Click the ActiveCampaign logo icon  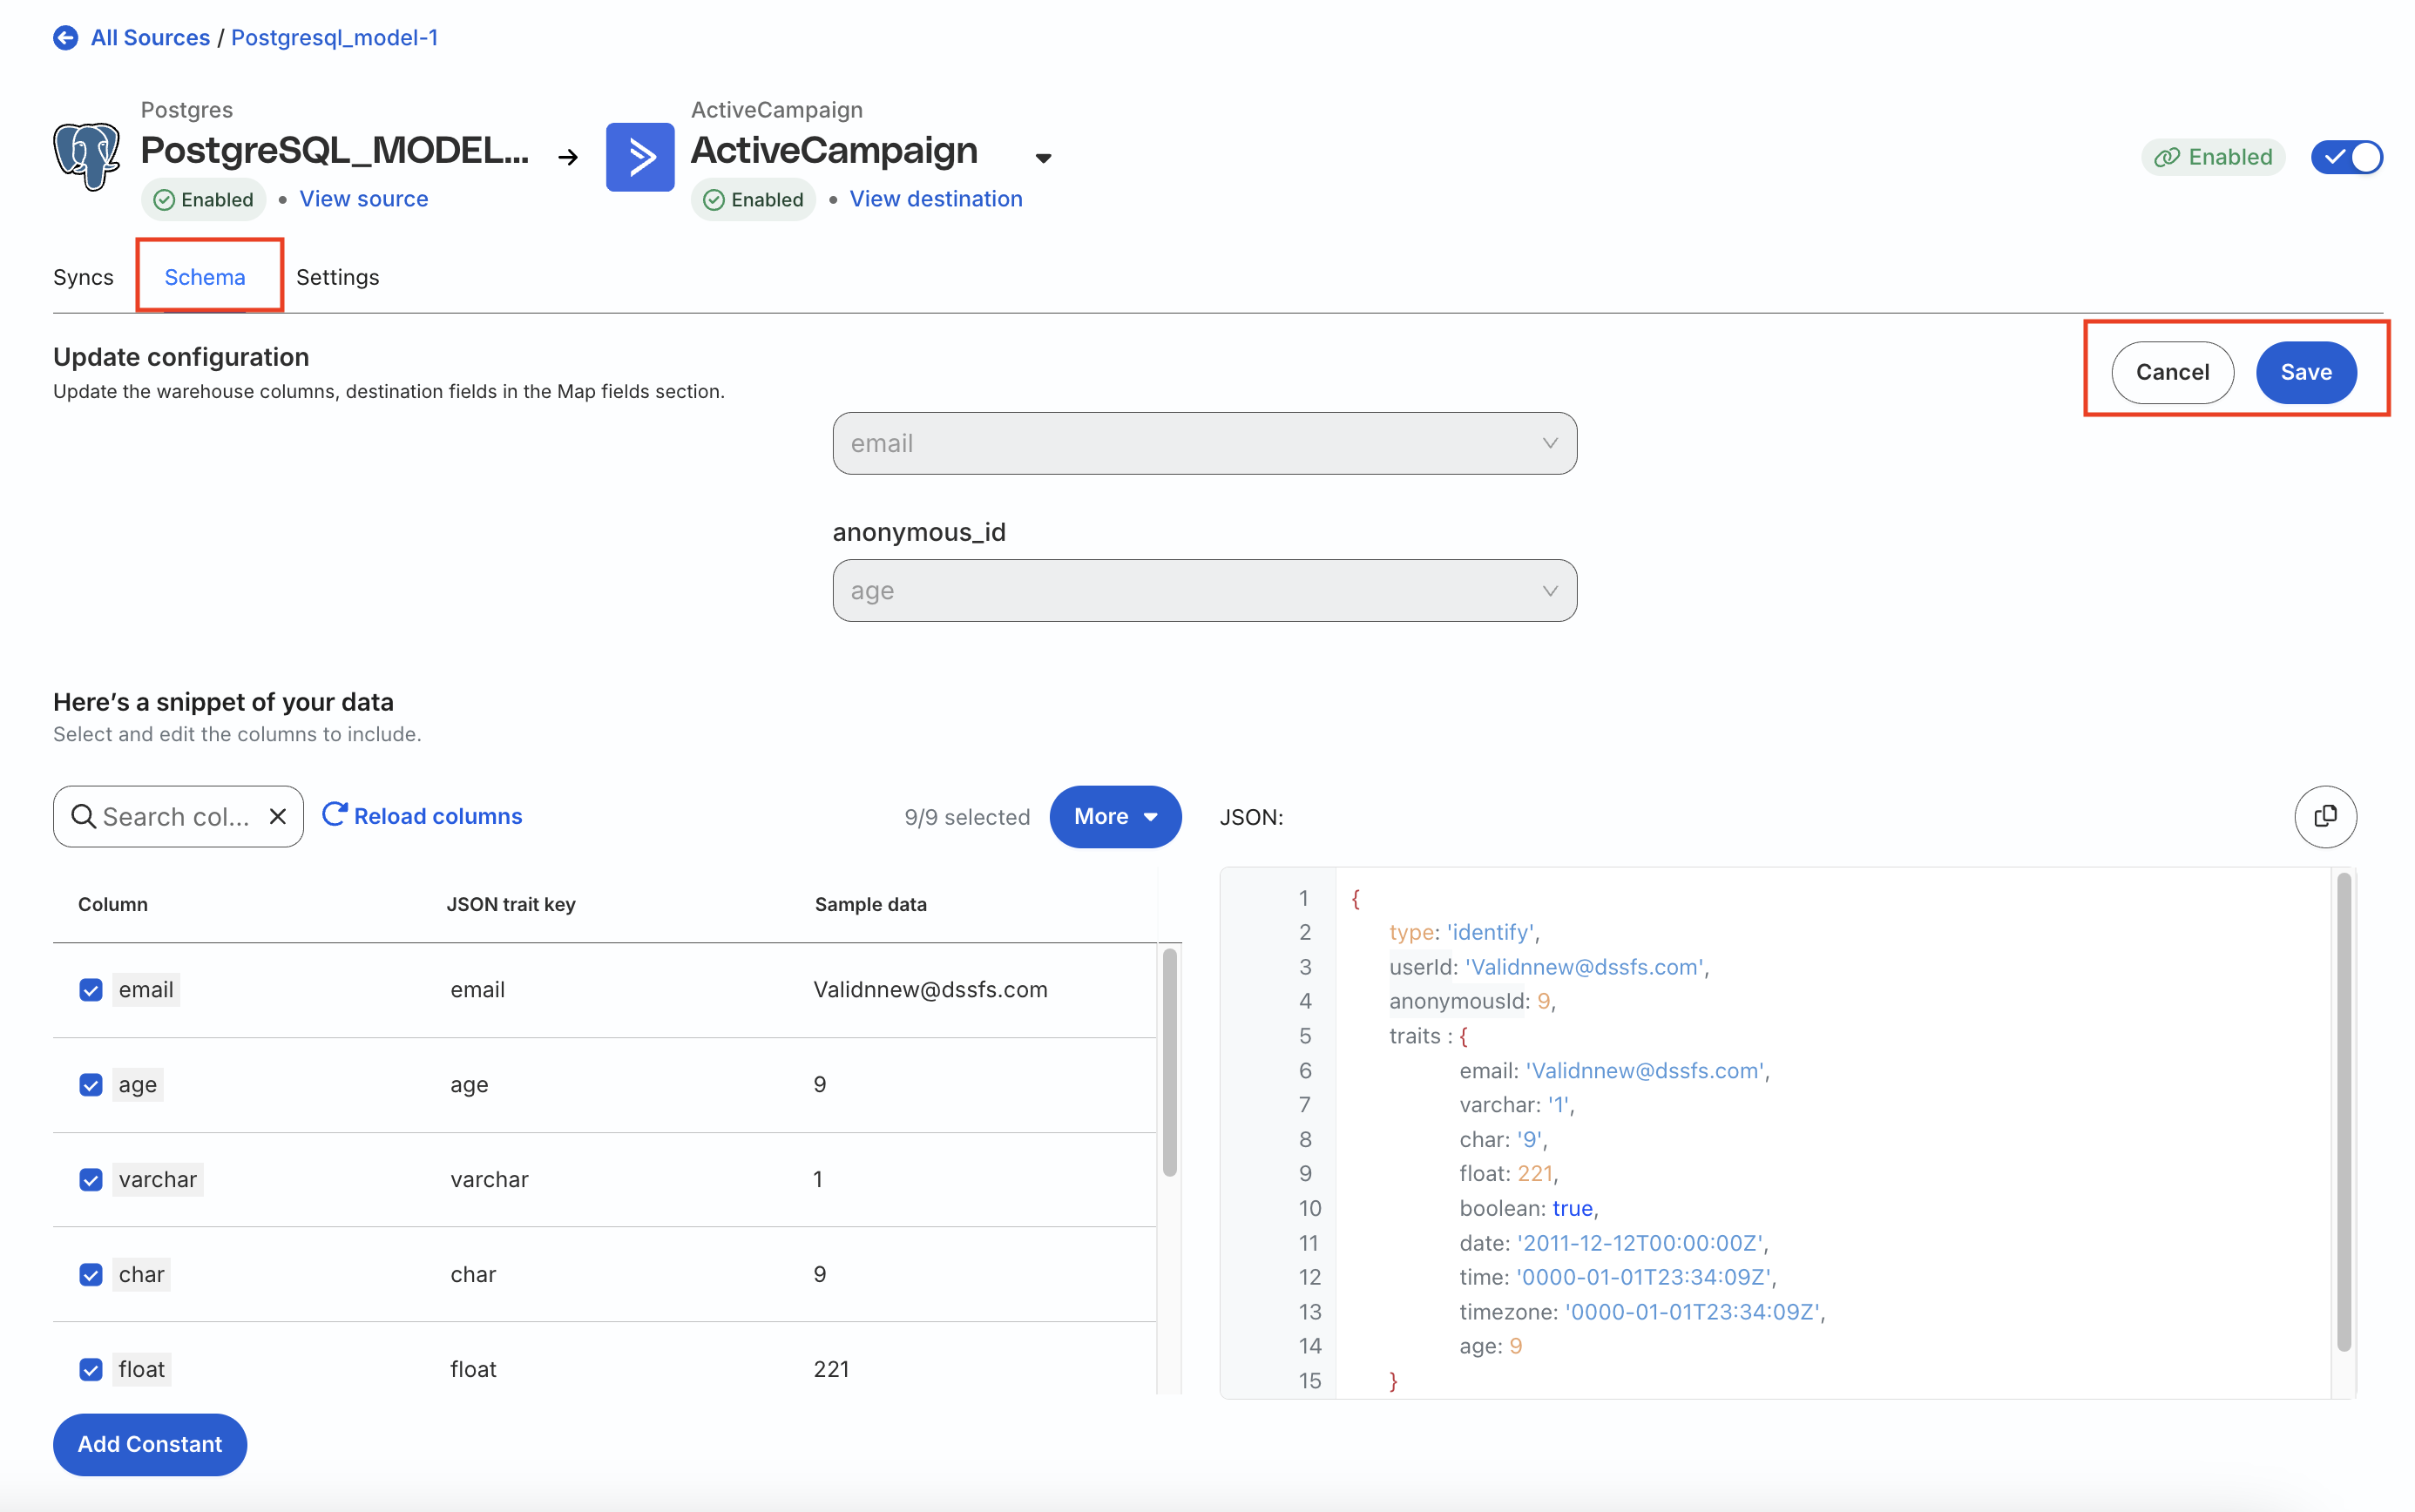click(640, 156)
